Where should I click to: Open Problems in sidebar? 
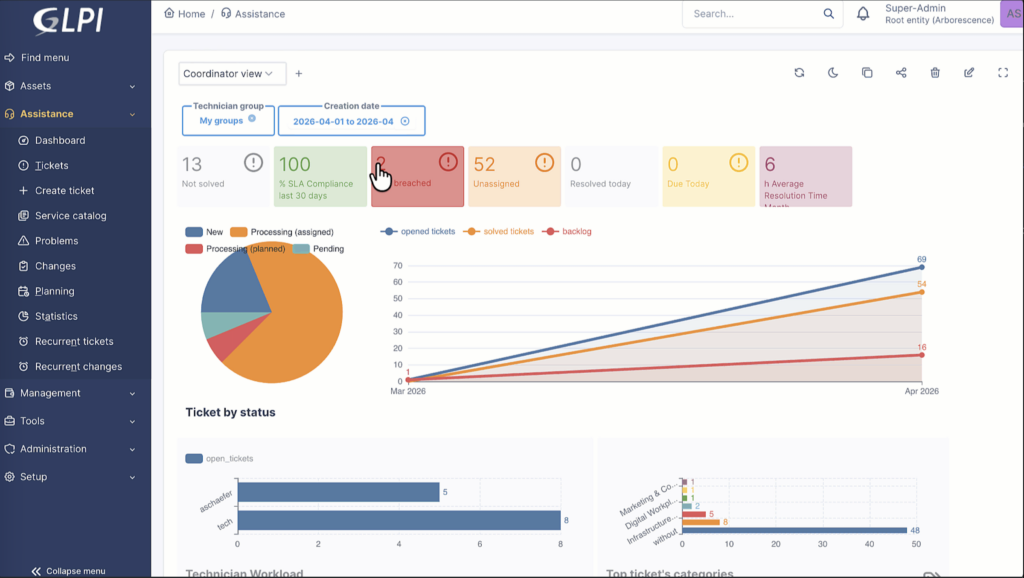56,241
